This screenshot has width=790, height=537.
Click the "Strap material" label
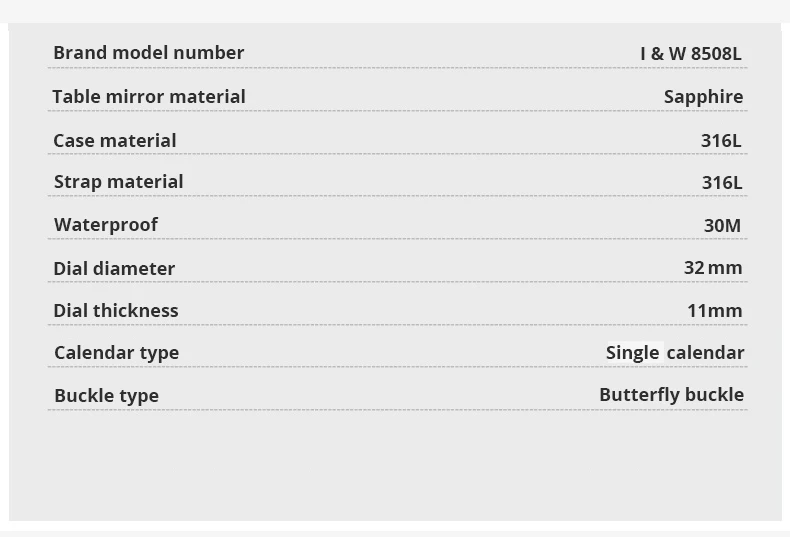(x=118, y=182)
